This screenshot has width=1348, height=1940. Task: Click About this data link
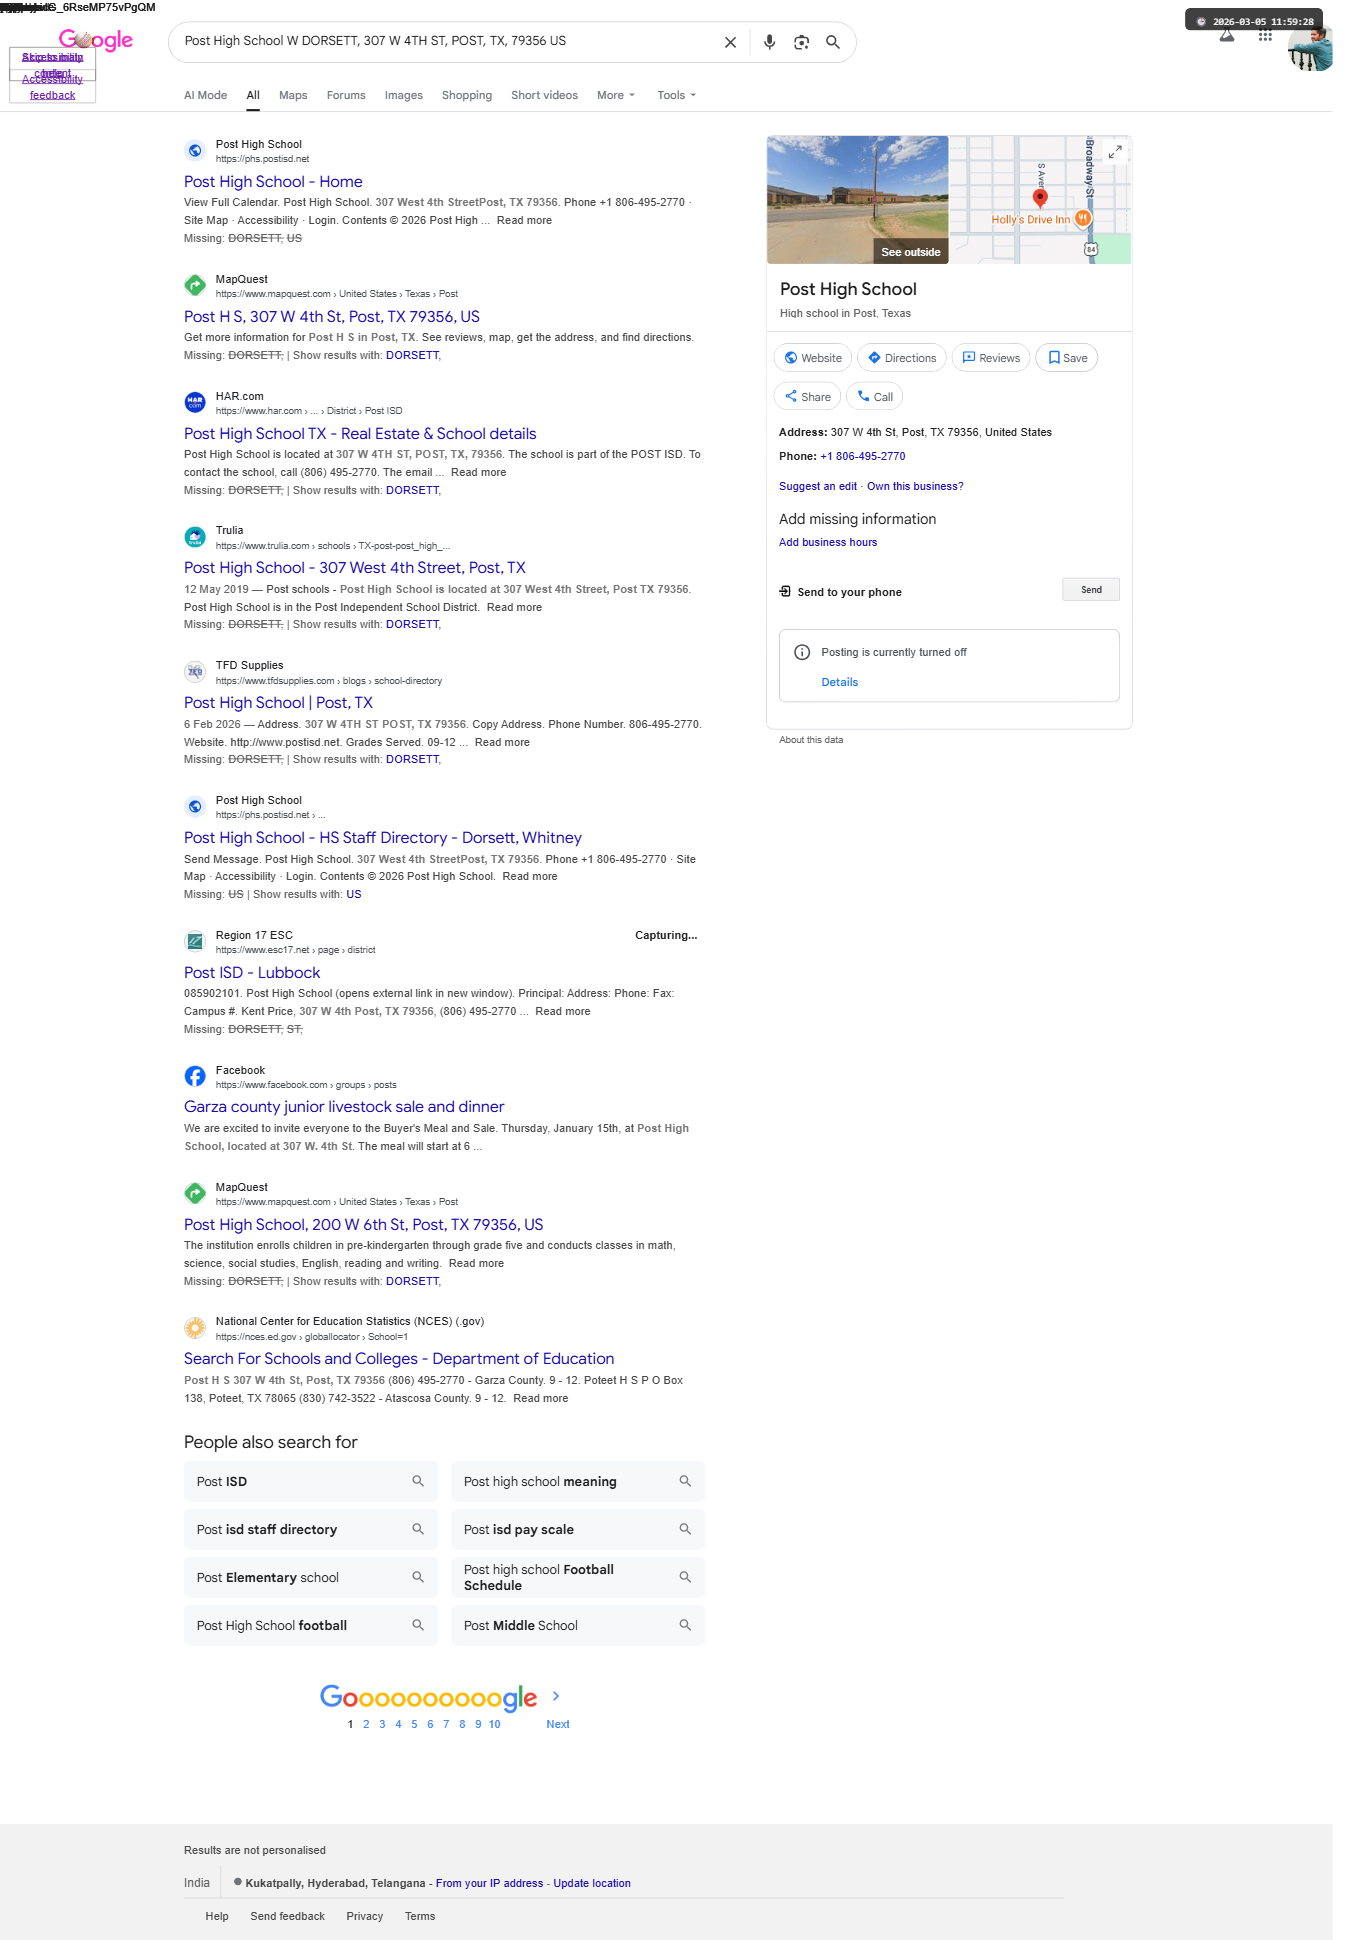pyautogui.click(x=811, y=740)
